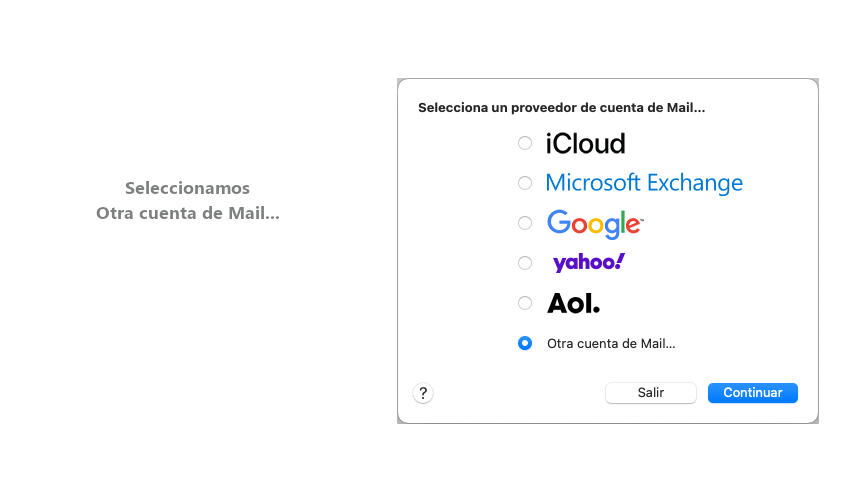Click the dialog heading Selecciona un proveedor

561,107
